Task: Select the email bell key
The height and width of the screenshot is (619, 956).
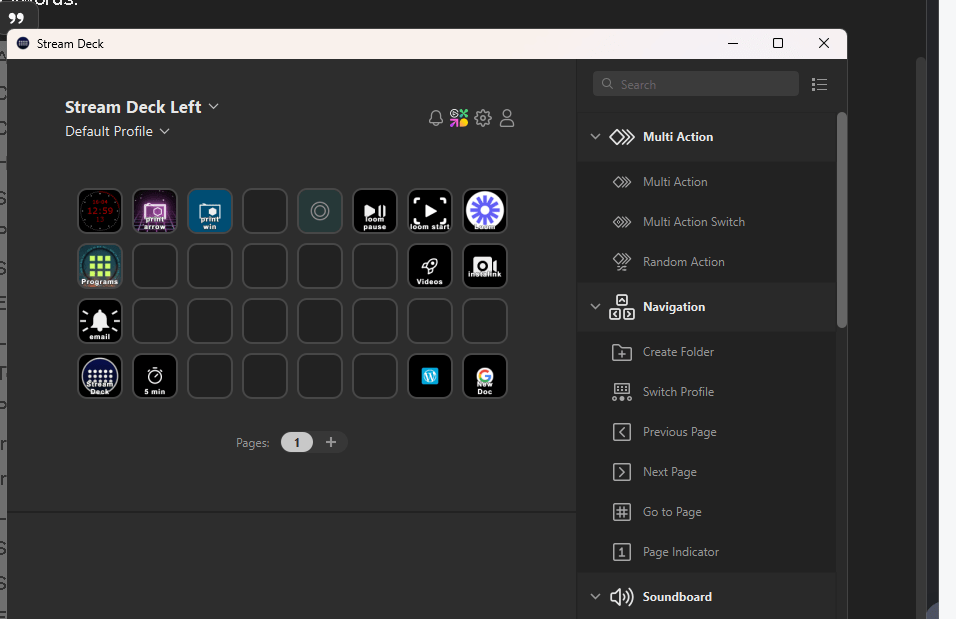Action: [100, 321]
